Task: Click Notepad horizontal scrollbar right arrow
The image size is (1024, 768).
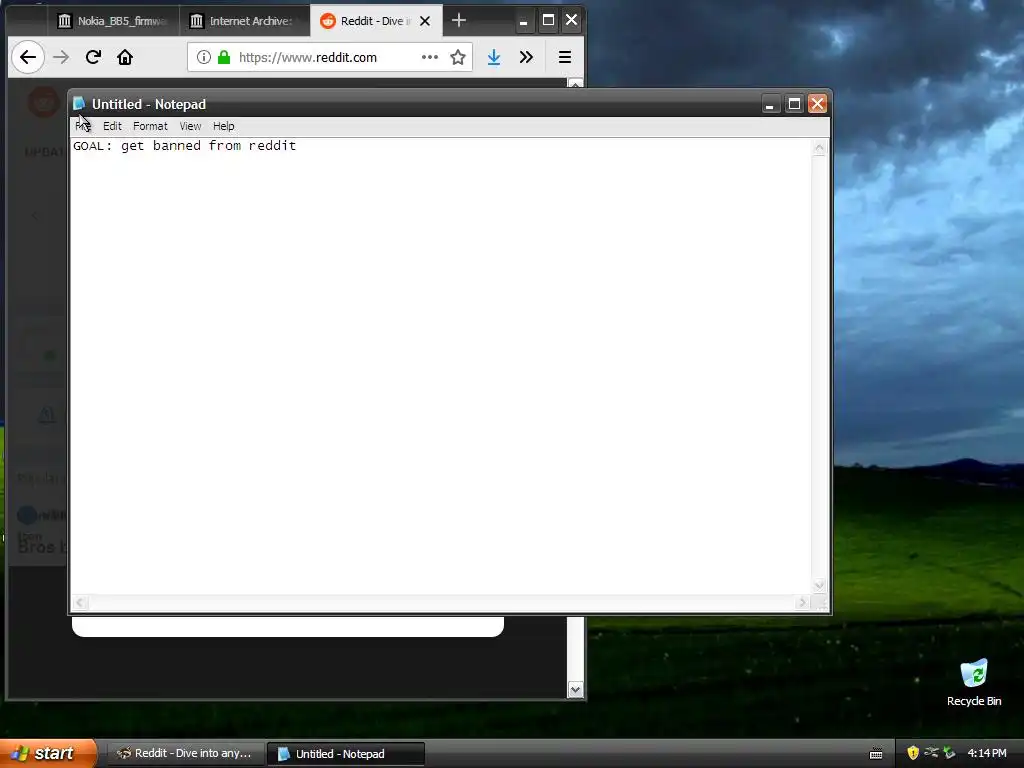Action: [x=803, y=603]
